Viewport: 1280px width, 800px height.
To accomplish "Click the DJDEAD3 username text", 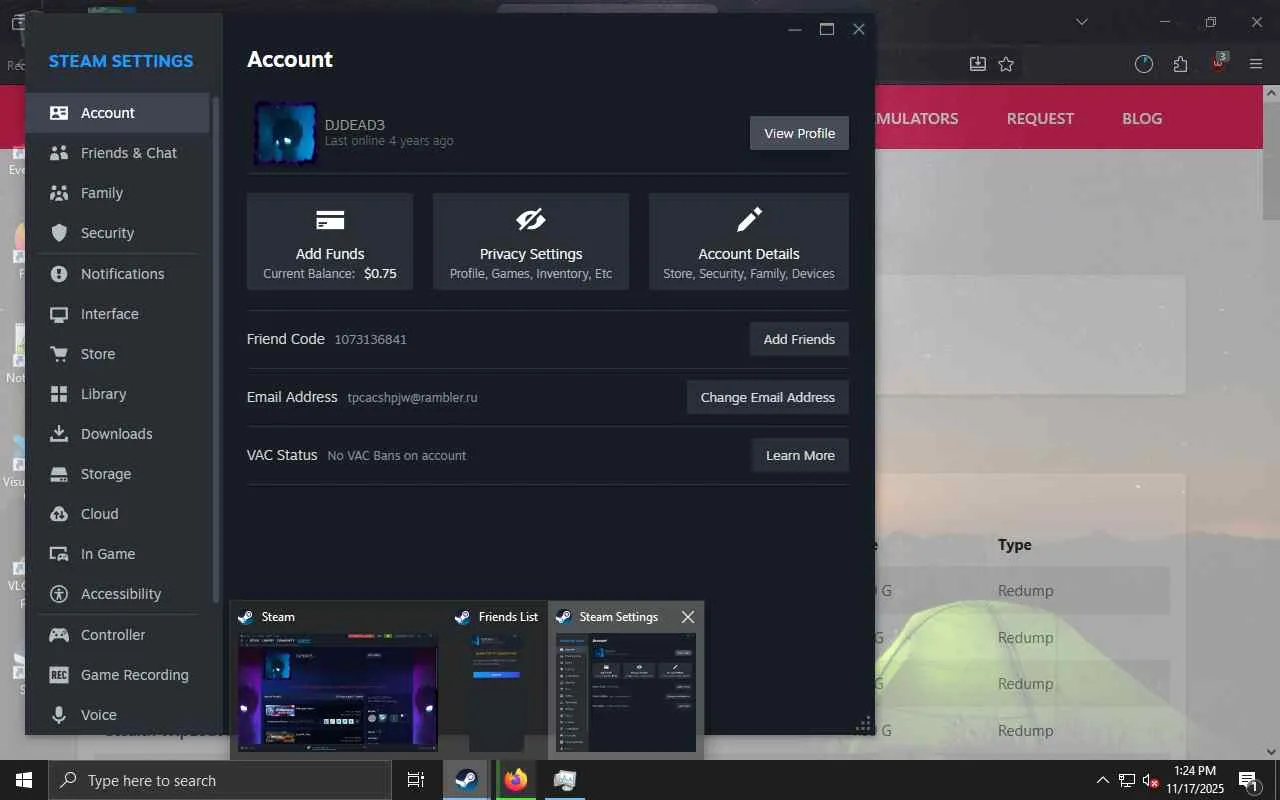I will (355, 125).
